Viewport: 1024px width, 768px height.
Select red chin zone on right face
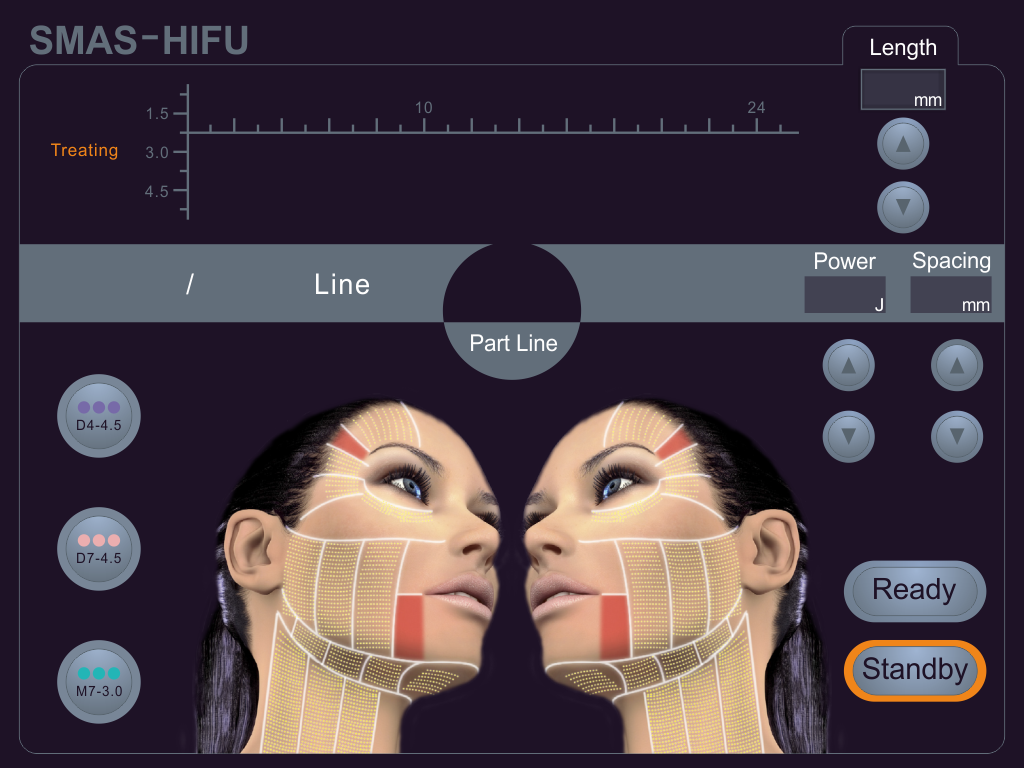click(x=614, y=626)
